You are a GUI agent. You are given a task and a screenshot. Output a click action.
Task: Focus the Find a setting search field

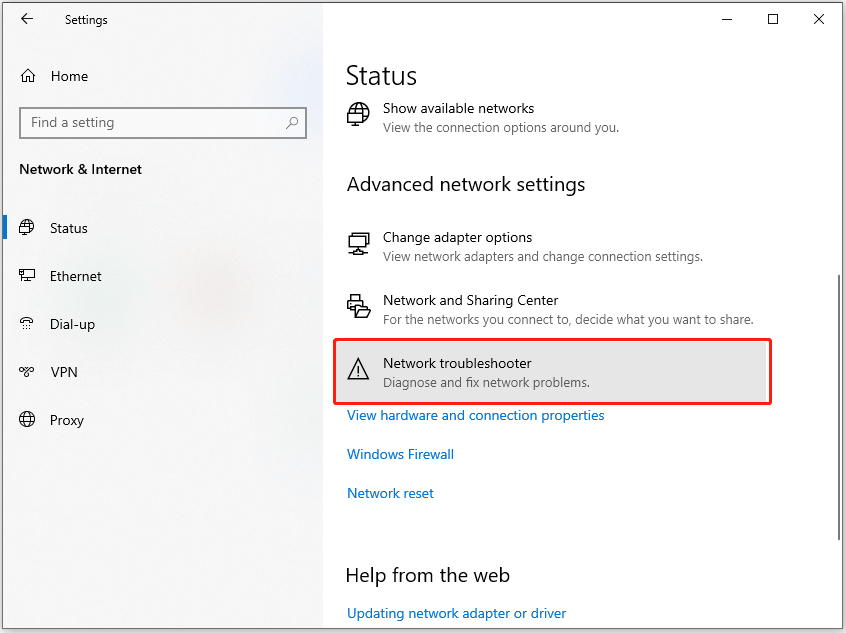pyautogui.click(x=163, y=122)
